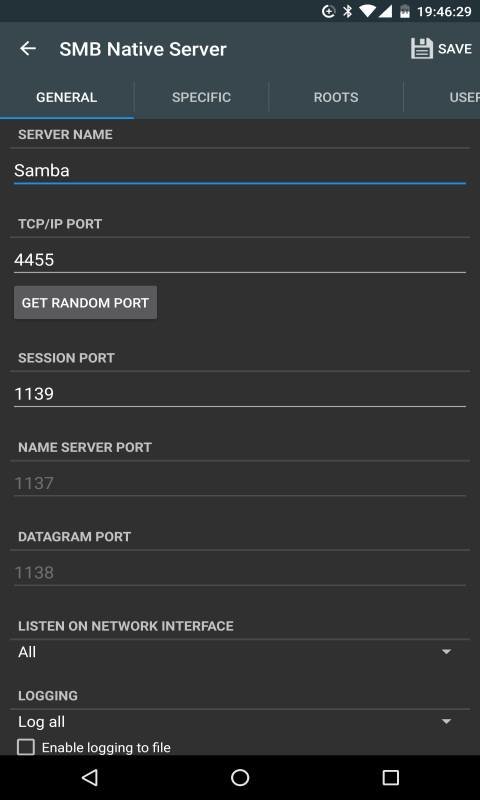Focus the Server Name field containing Samba
This screenshot has height=800, width=480.
click(x=240, y=171)
